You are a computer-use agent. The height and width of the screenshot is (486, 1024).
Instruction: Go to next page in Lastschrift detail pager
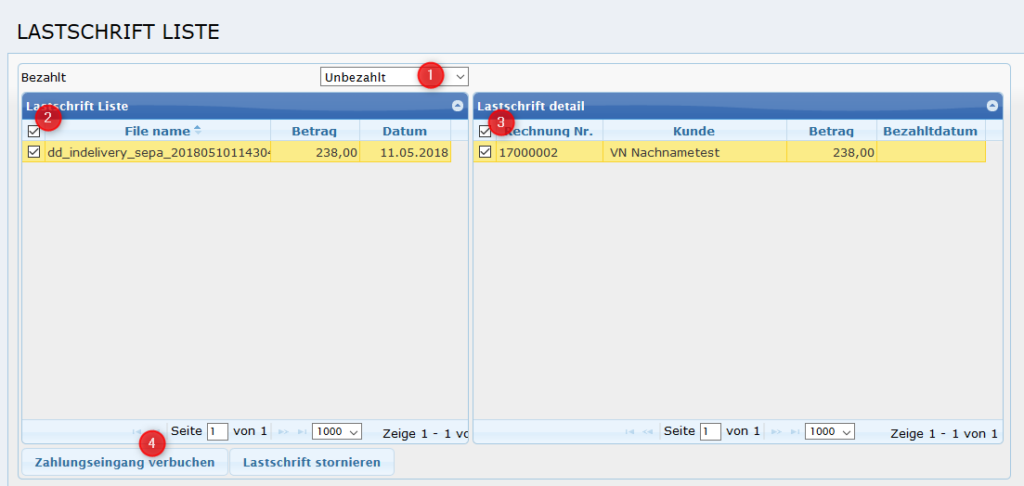776,432
